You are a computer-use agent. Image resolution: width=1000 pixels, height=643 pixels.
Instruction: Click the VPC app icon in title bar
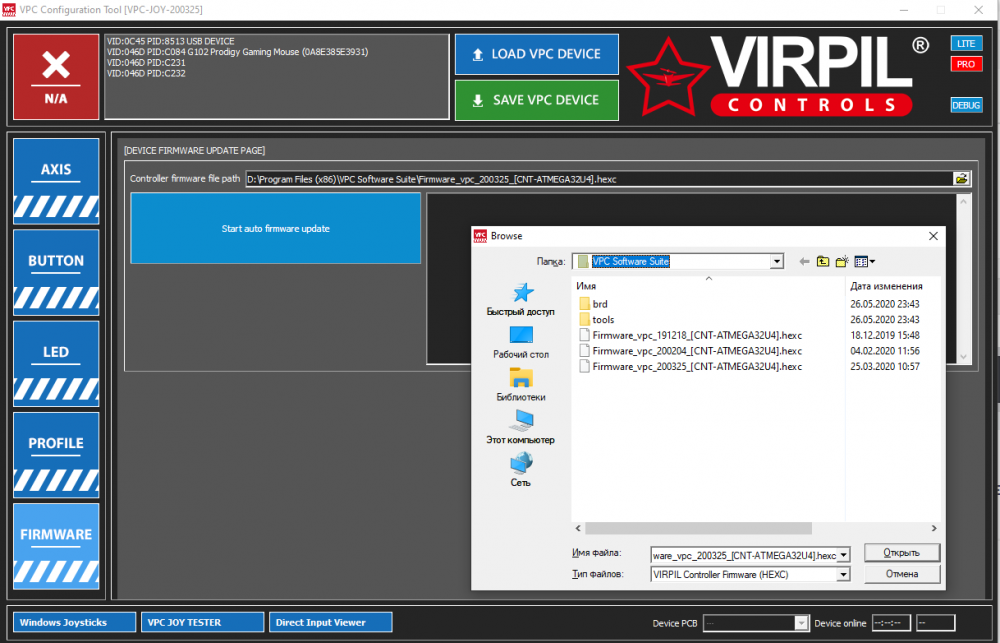tap(9, 10)
